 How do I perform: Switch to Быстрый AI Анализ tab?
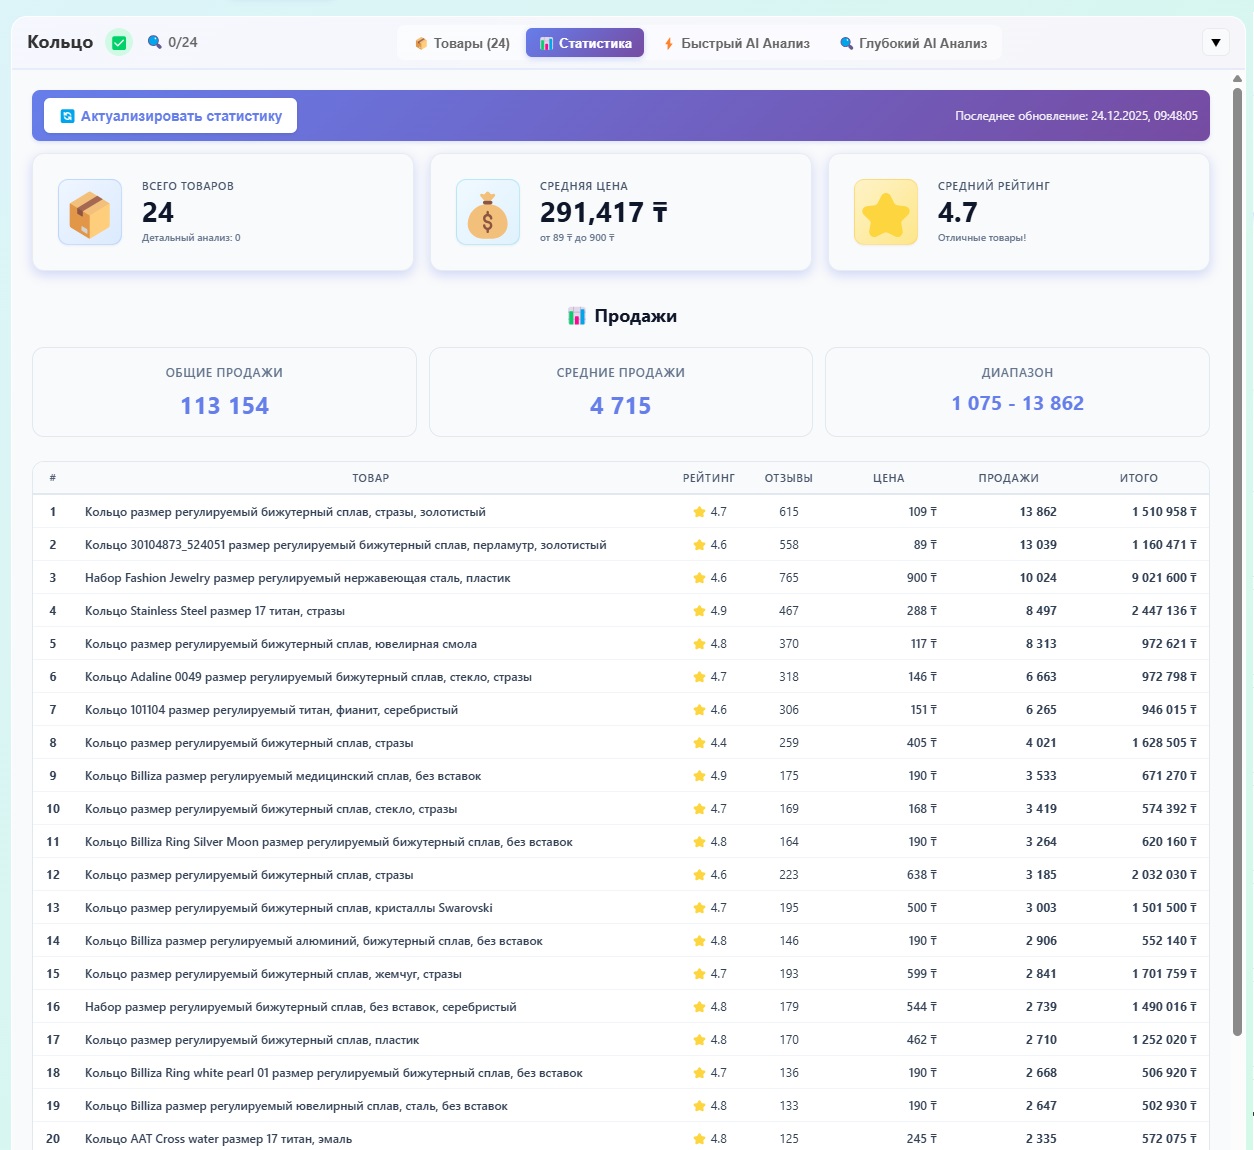tap(736, 43)
